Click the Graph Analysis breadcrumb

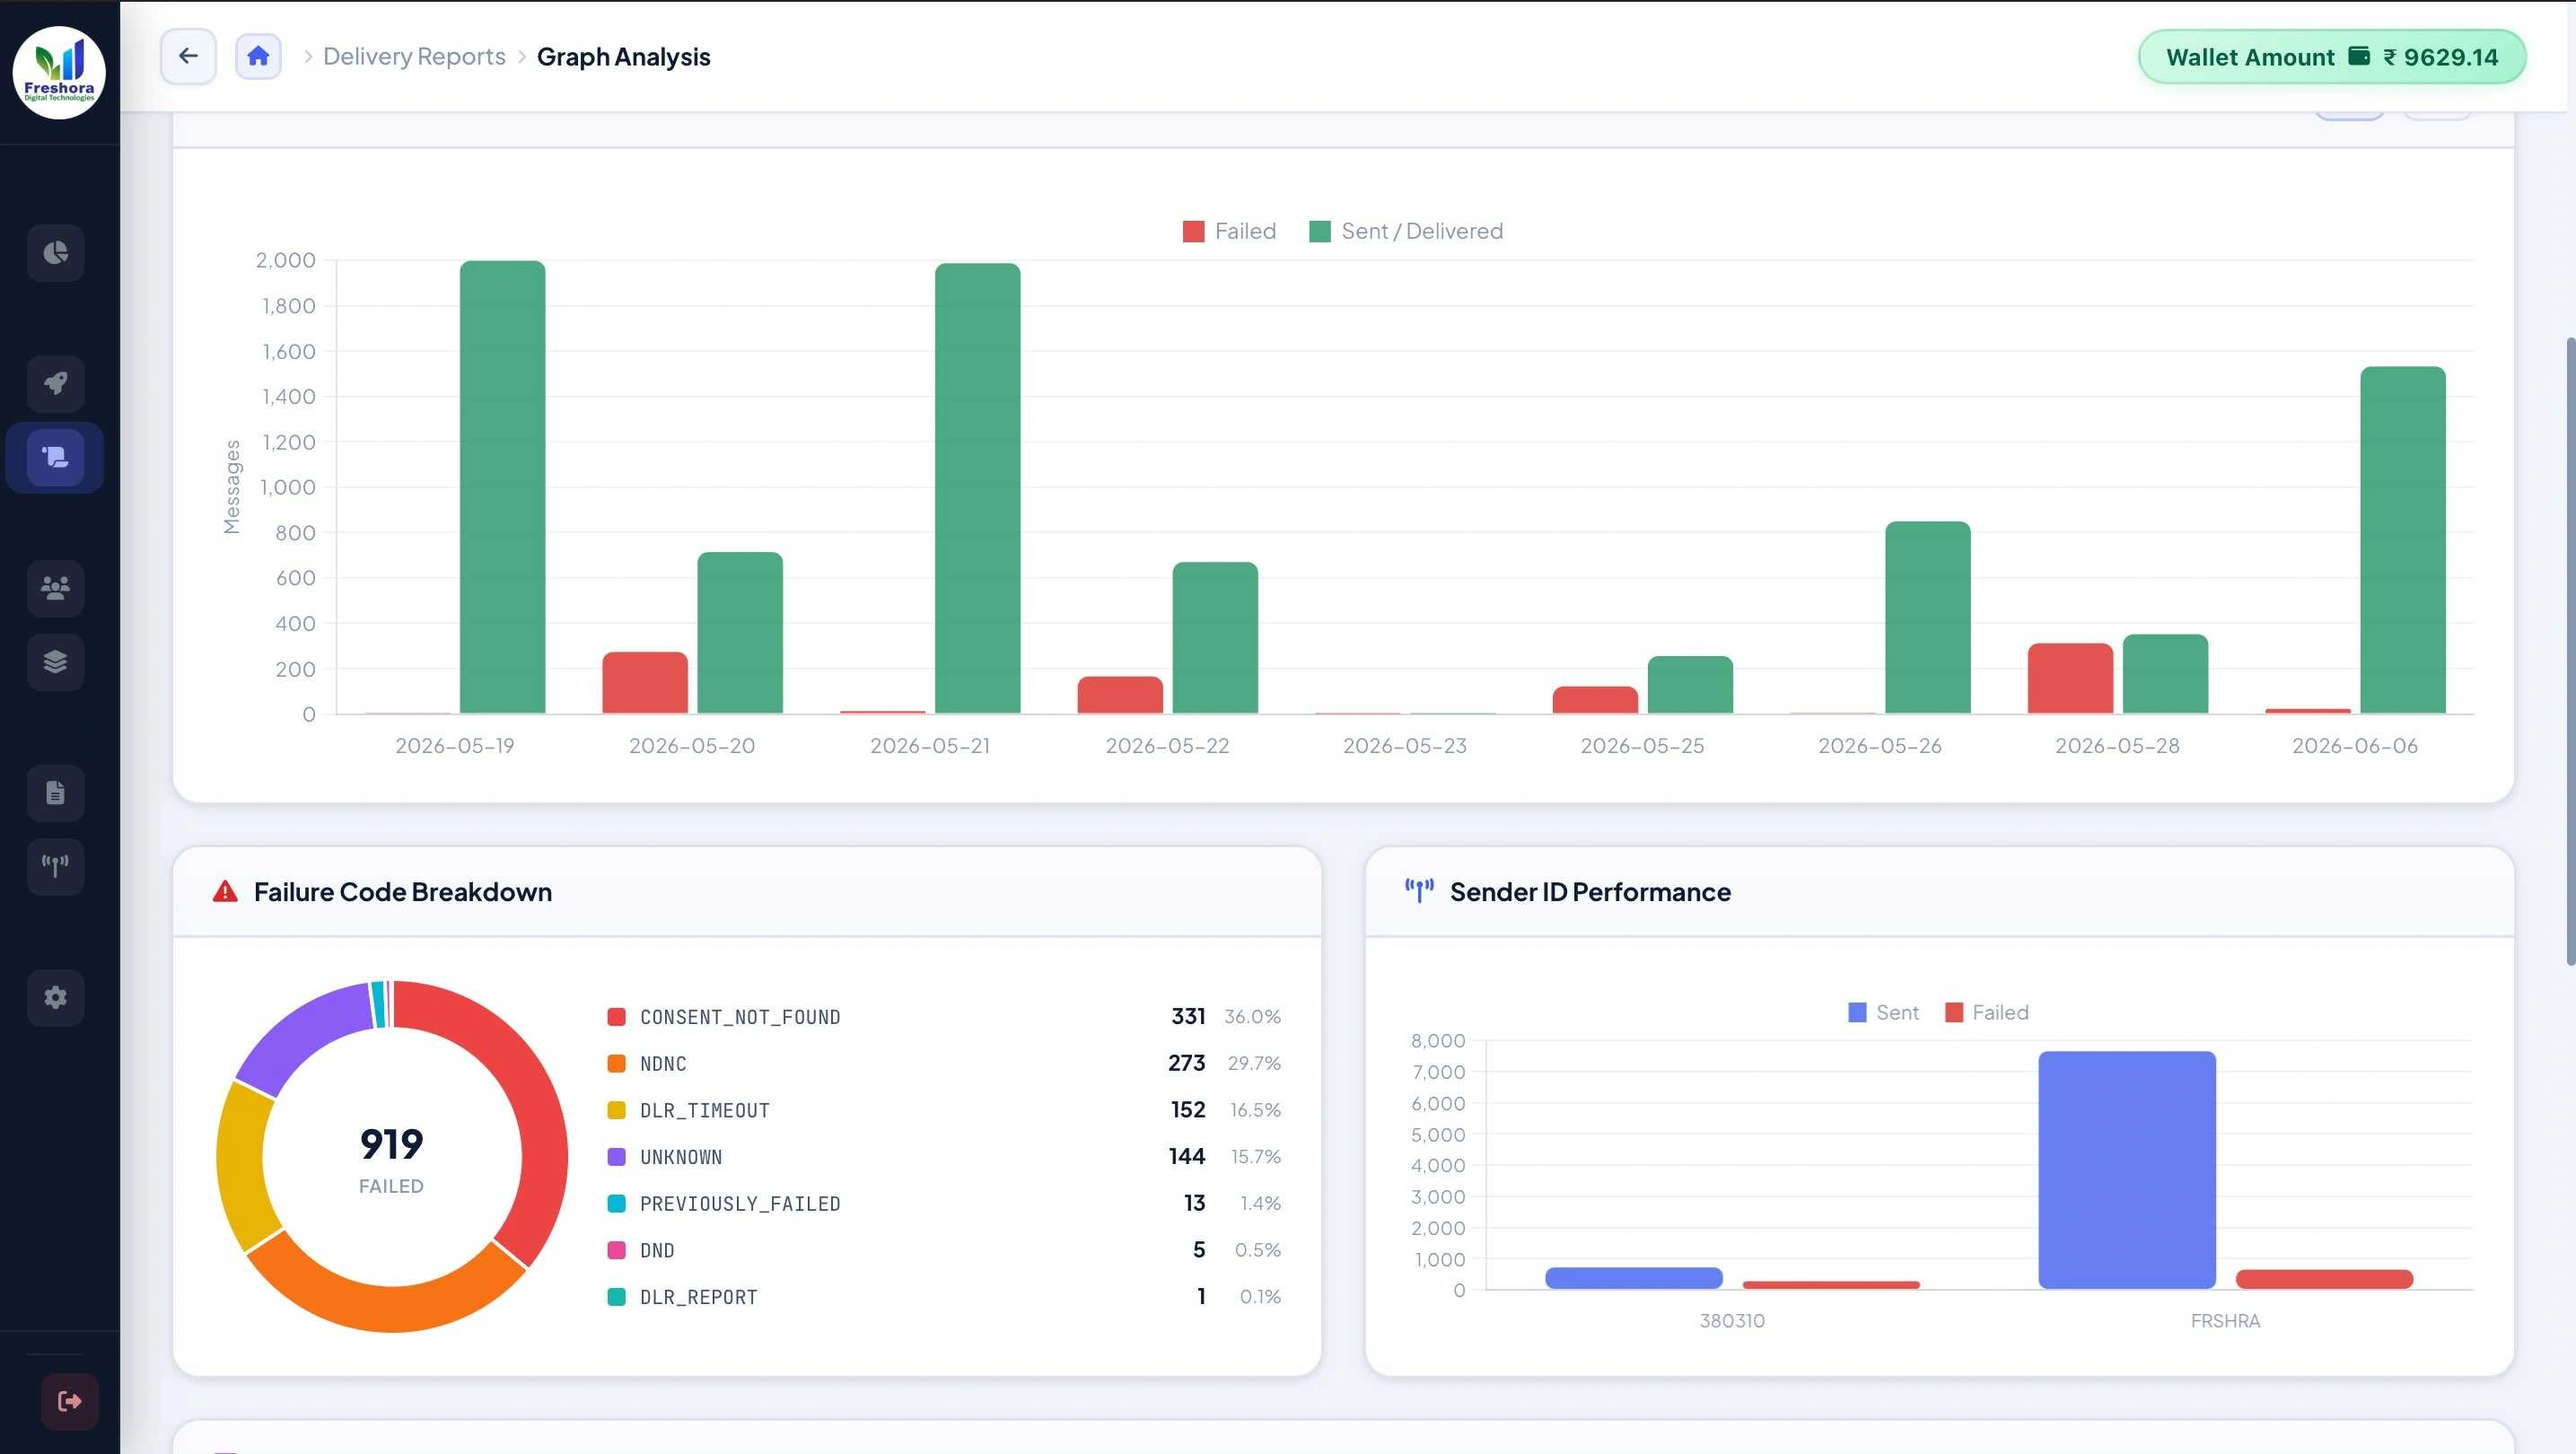624,57
